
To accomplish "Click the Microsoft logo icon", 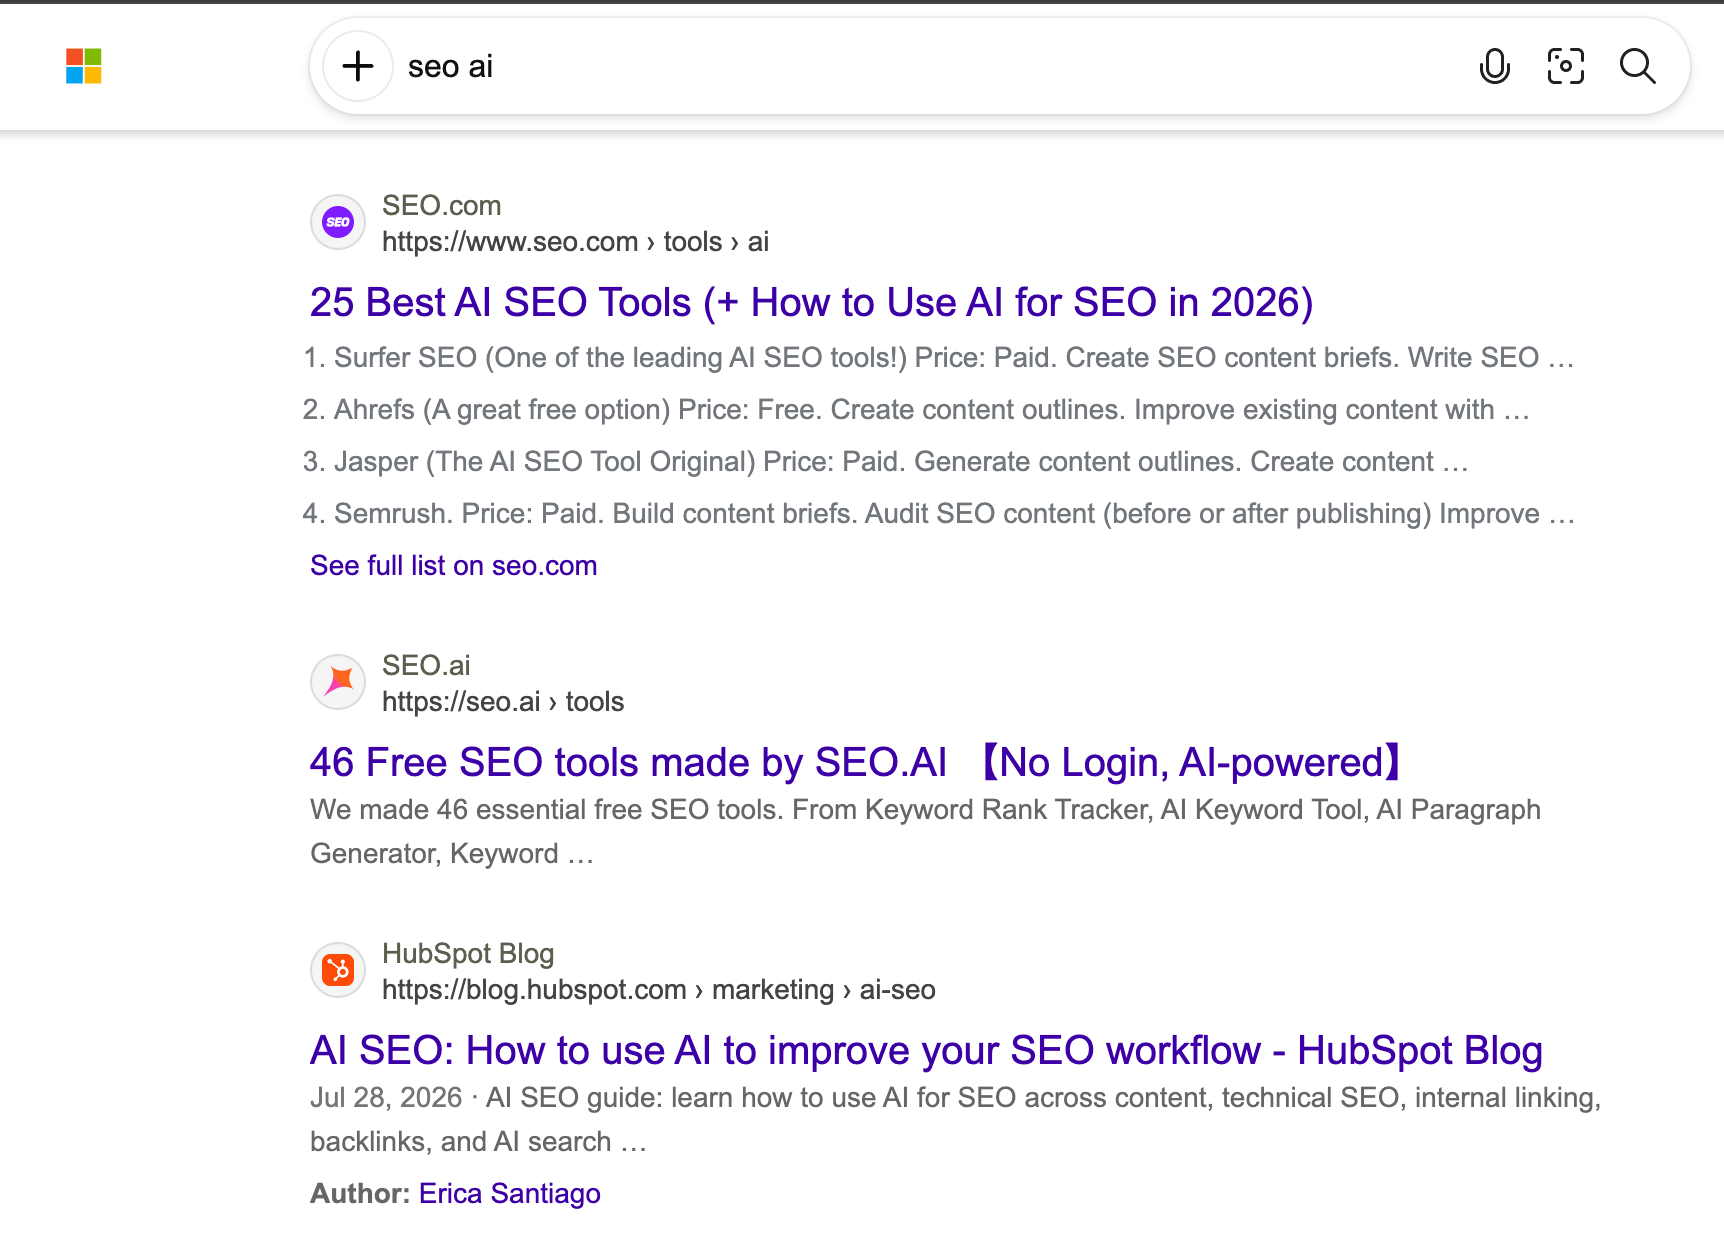I will click(x=84, y=66).
